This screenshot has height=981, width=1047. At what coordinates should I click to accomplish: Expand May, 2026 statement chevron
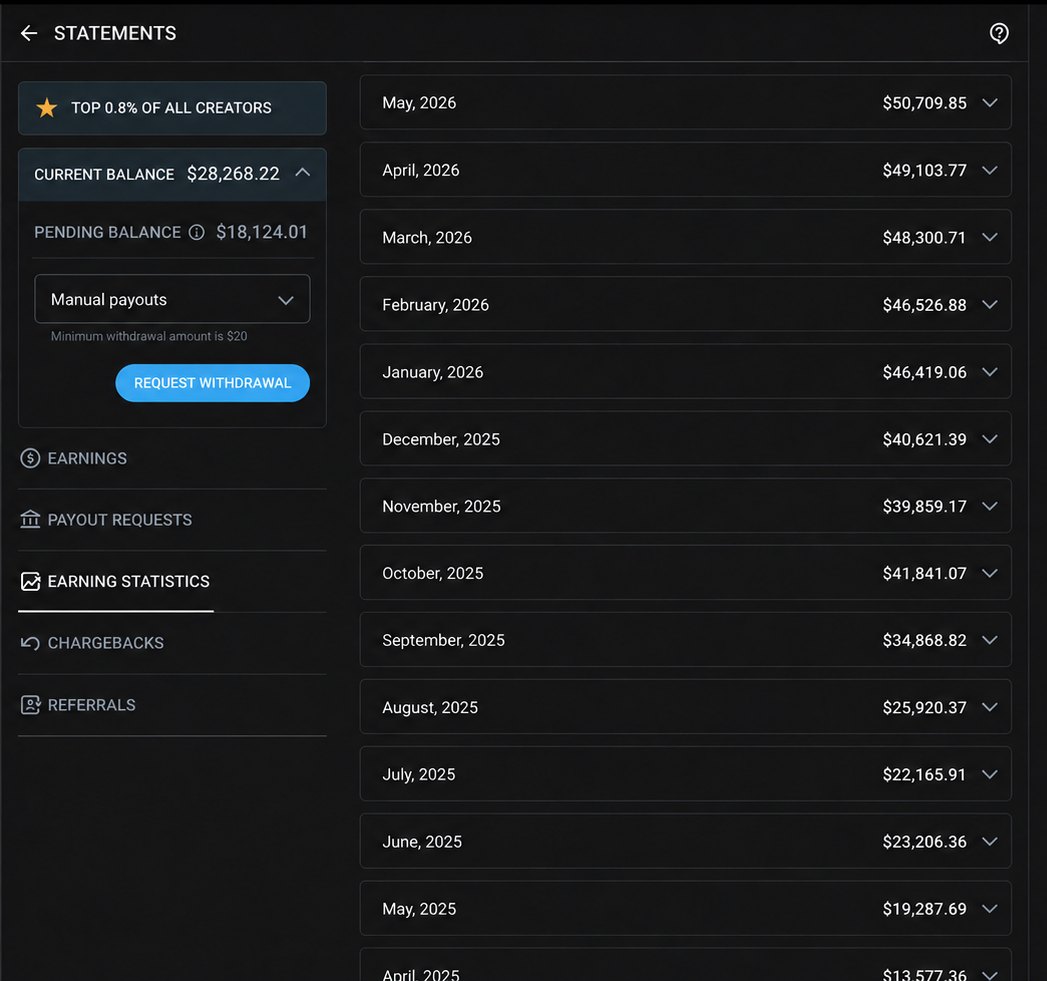[990, 103]
